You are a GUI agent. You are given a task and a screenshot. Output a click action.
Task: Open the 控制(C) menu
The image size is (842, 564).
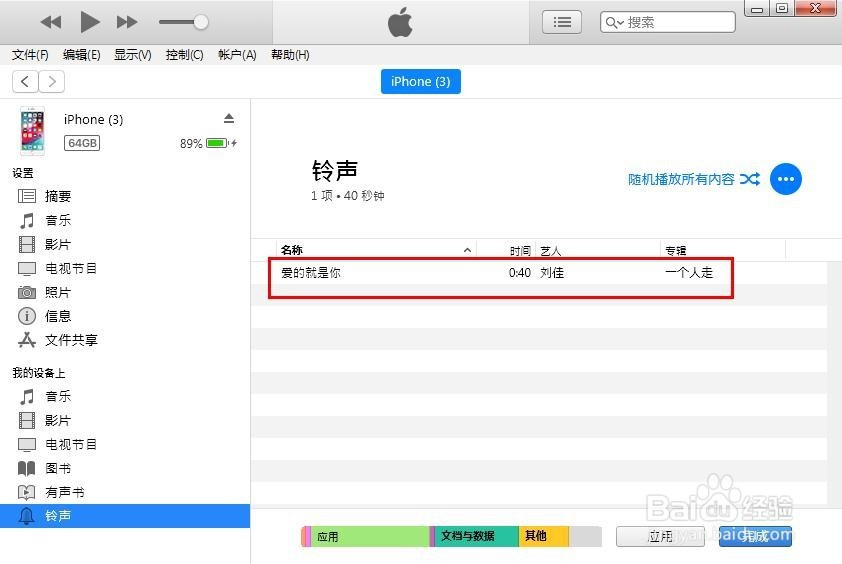point(184,55)
